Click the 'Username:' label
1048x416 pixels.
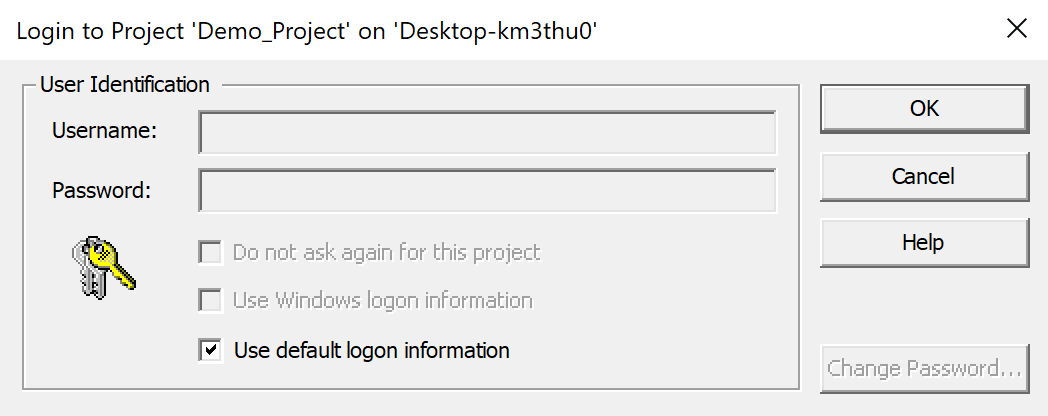pyautogui.click(x=104, y=131)
